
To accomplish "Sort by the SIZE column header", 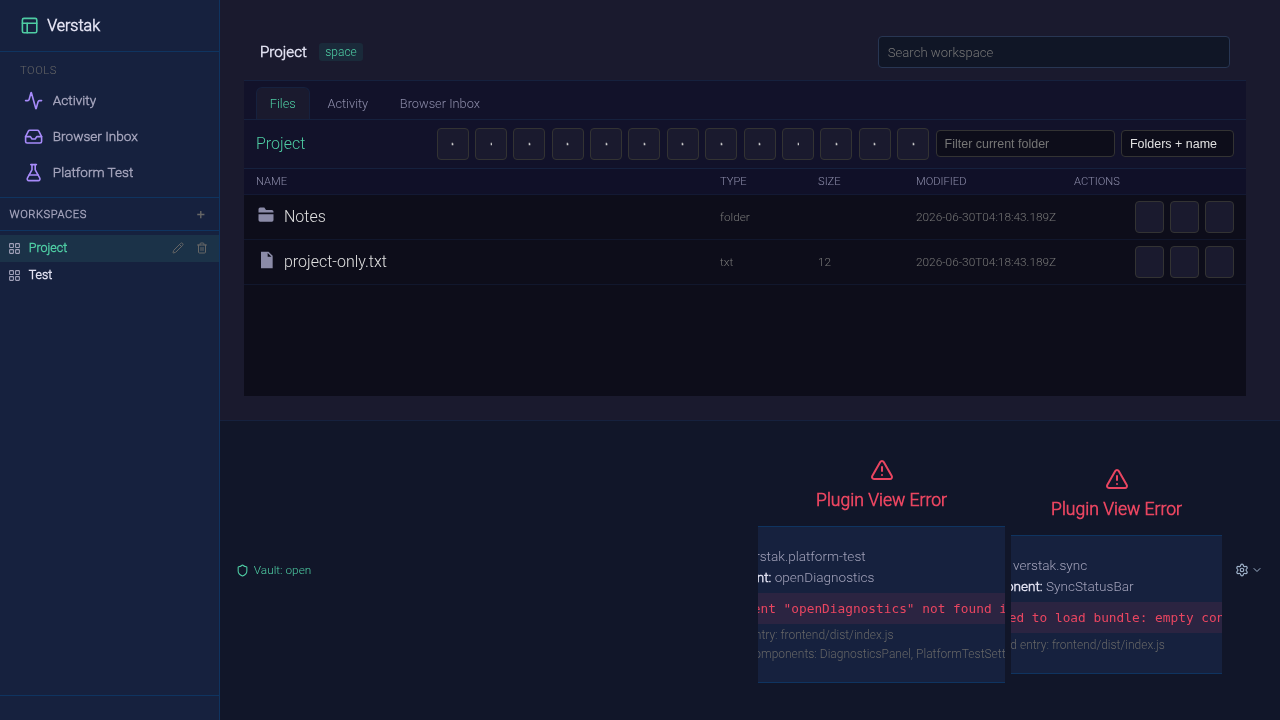I will click(829, 182).
